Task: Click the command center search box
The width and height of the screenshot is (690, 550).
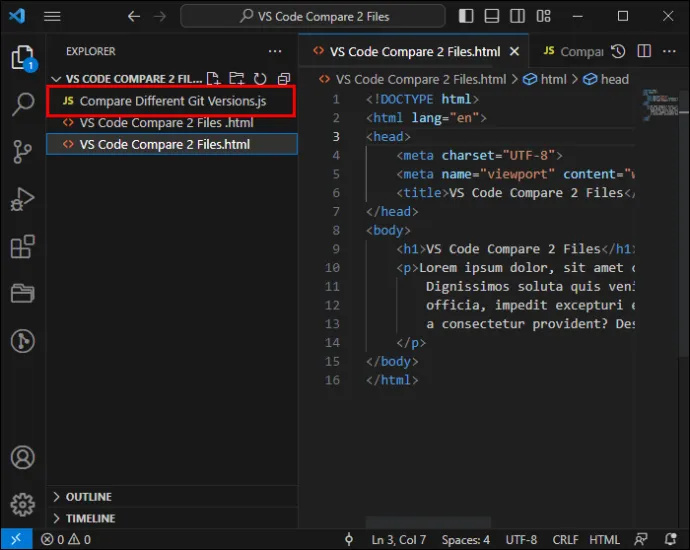Action: pyautogui.click(x=313, y=16)
